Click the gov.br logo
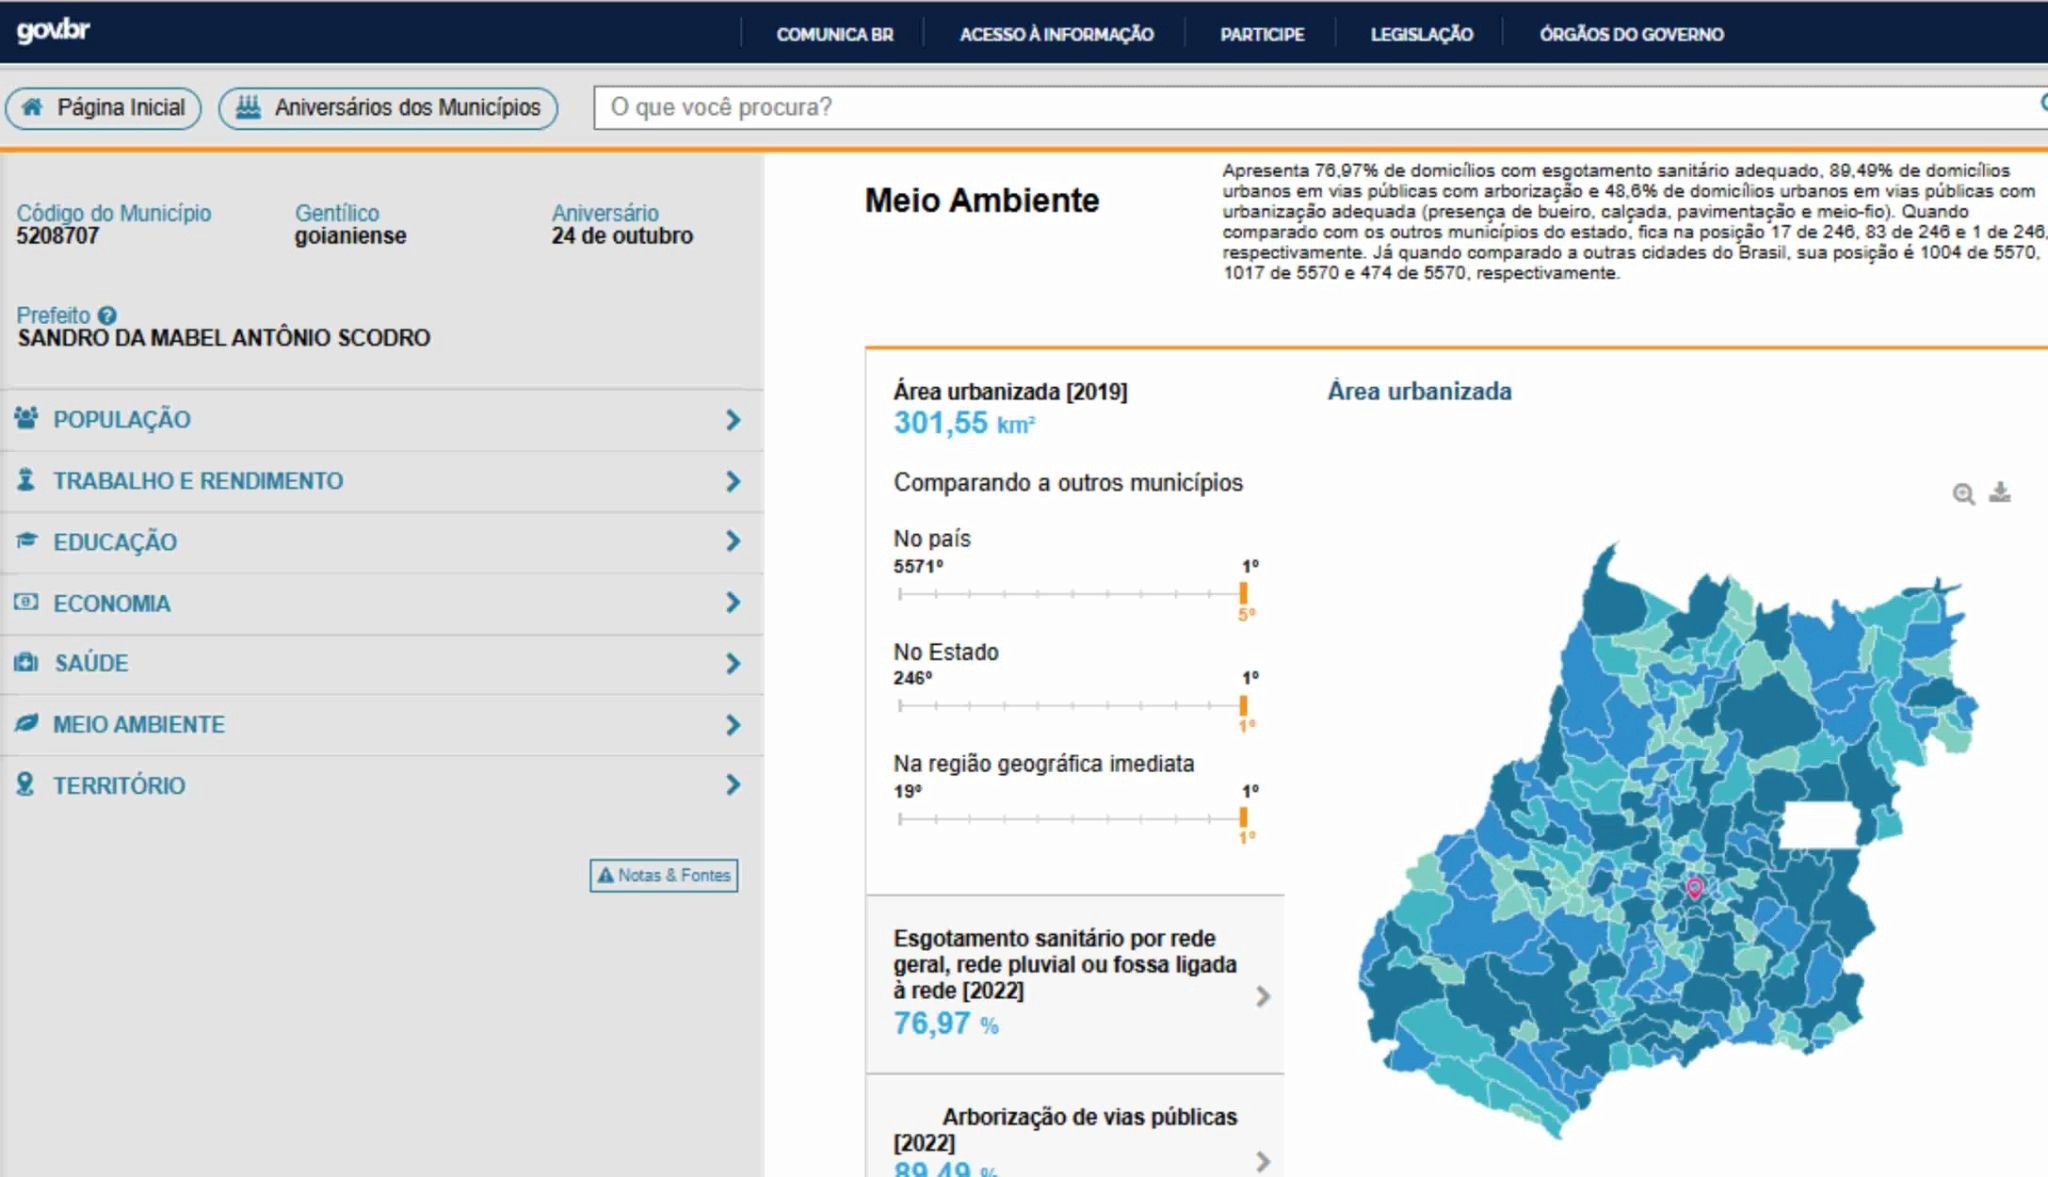The width and height of the screenshot is (2048, 1177). coord(53,31)
